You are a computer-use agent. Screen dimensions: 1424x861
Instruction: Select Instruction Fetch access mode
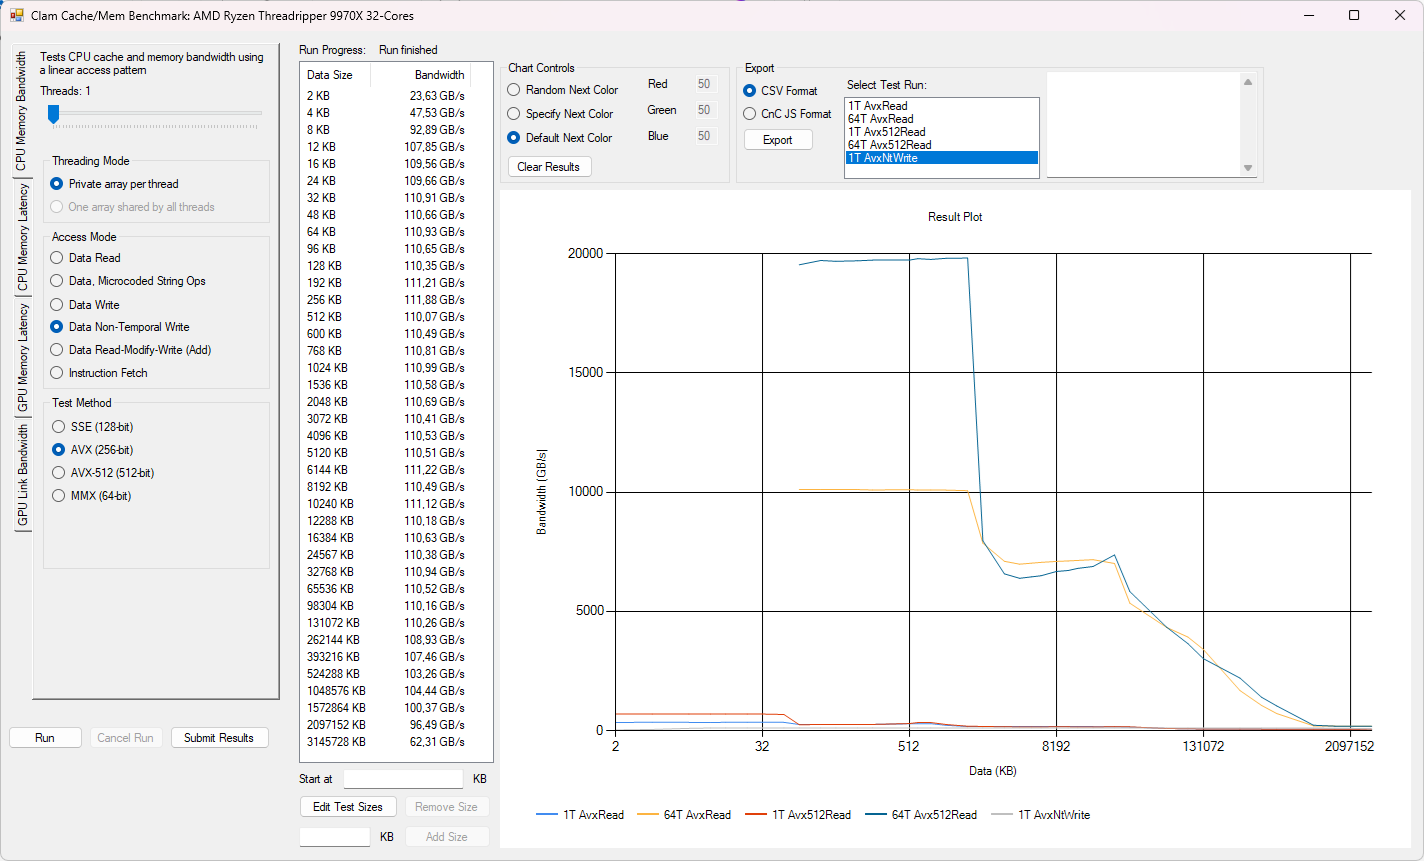99,373
